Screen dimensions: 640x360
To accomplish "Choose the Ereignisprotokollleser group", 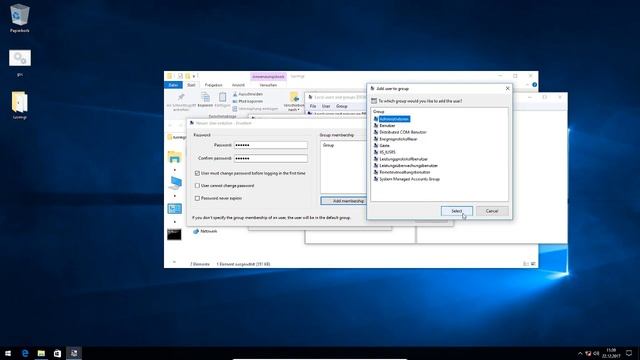I will (x=398, y=139).
